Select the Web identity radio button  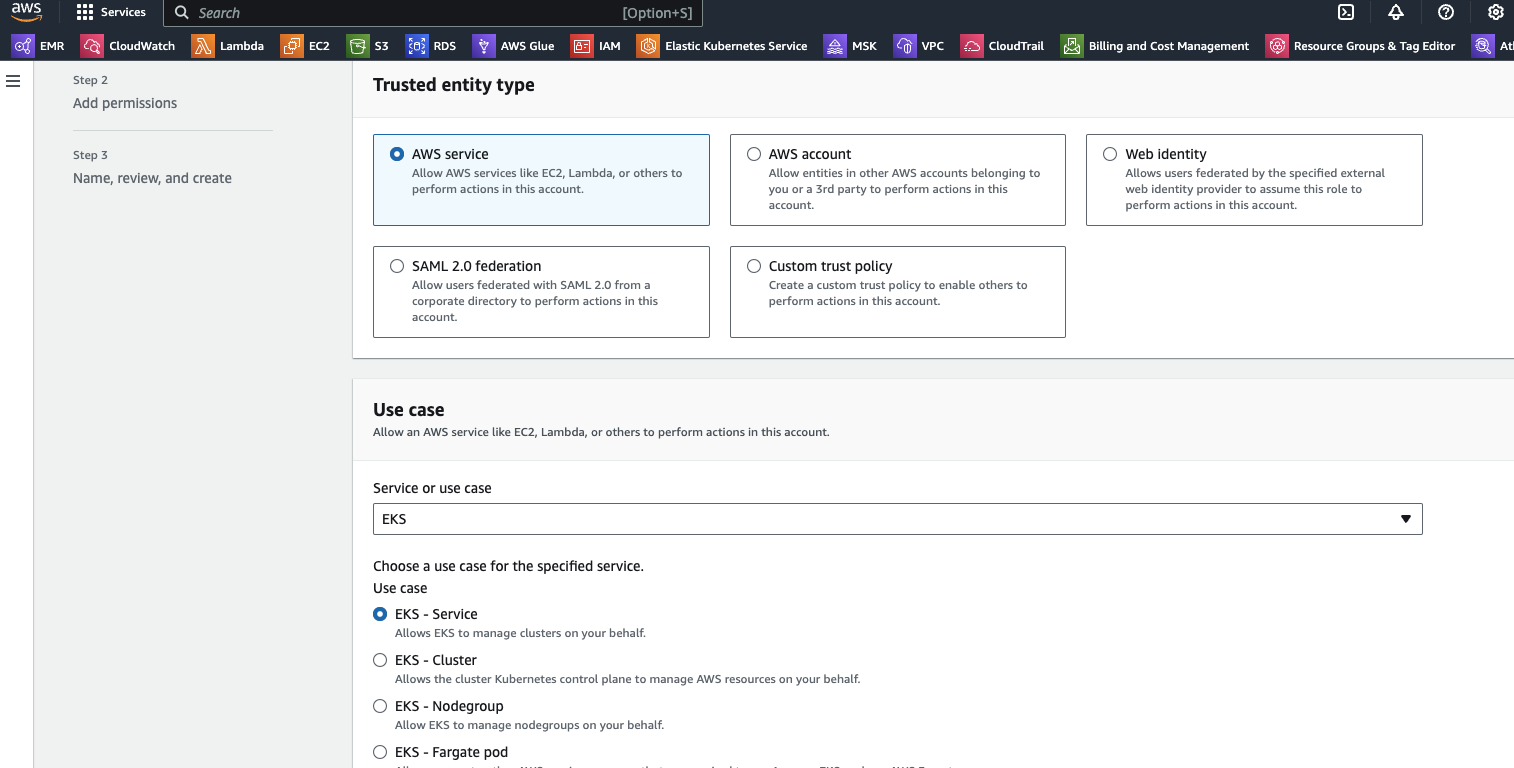(1110, 154)
